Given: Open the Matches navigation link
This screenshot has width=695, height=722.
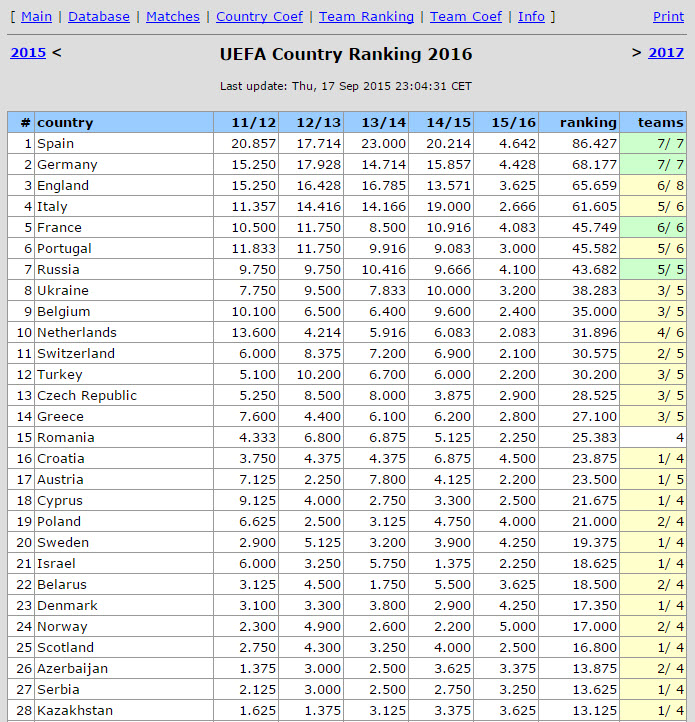Looking at the screenshot, I should point(172,17).
